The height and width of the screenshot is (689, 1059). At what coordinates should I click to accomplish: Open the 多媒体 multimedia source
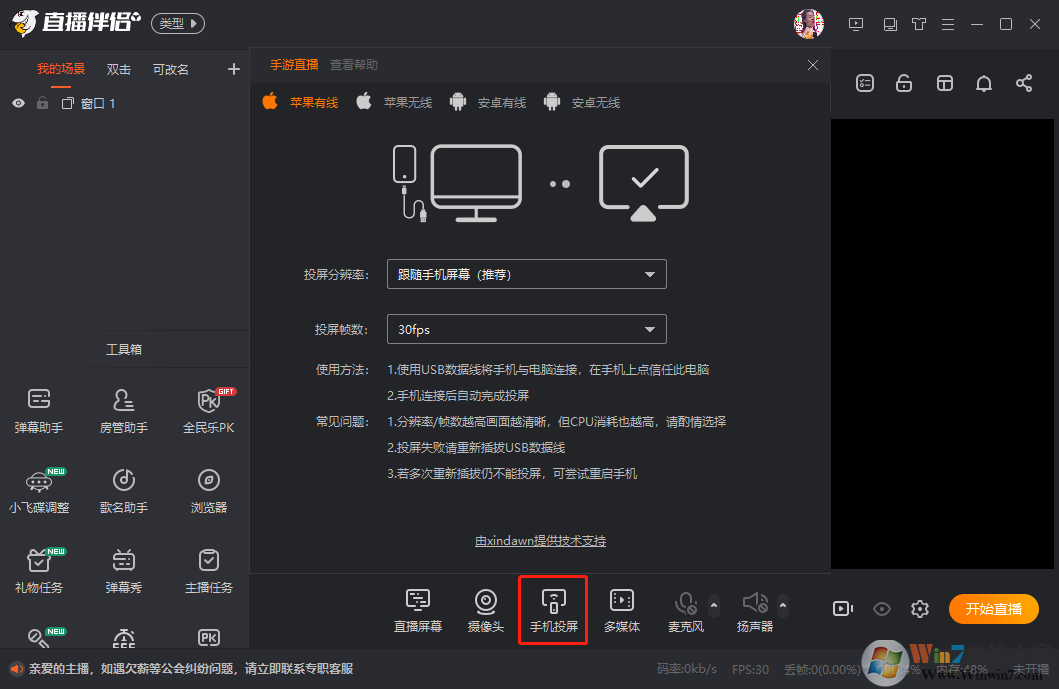[x=621, y=610]
